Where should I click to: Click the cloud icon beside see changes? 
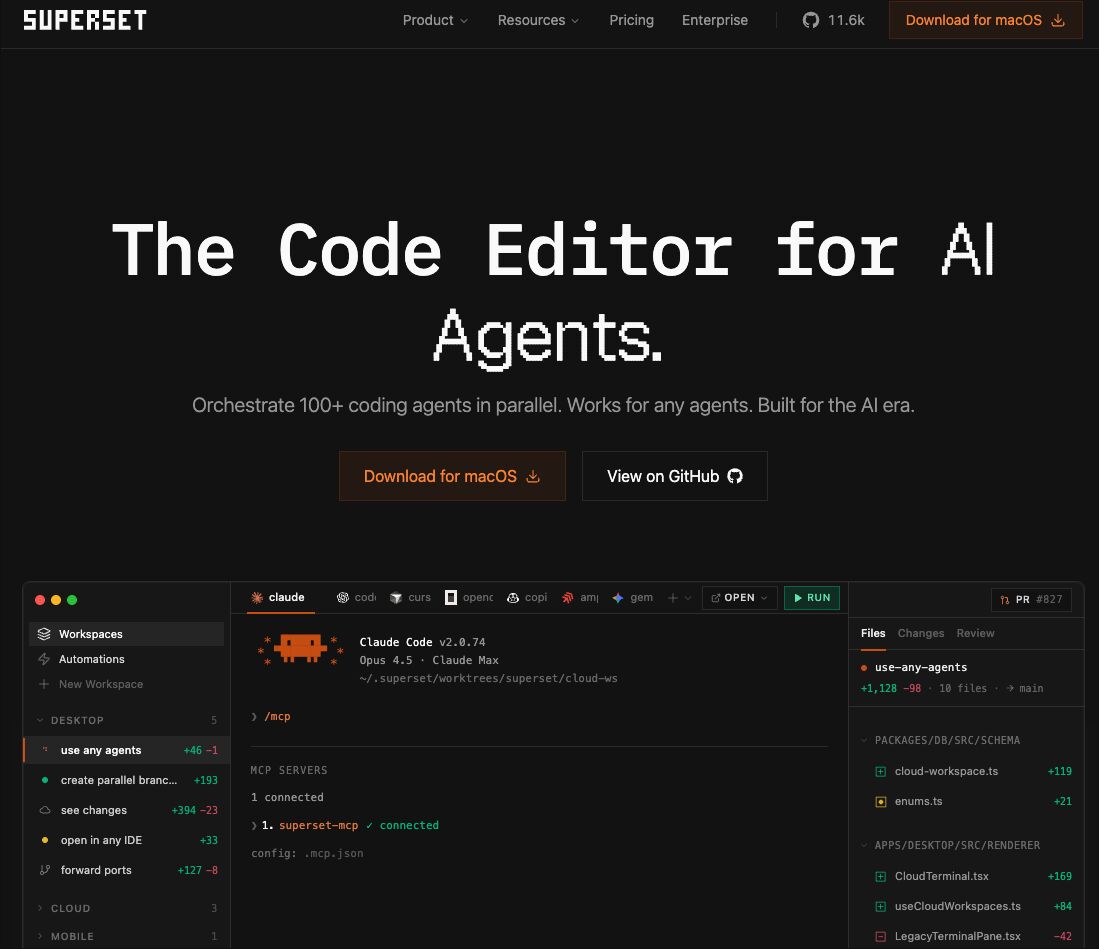click(x=45, y=810)
